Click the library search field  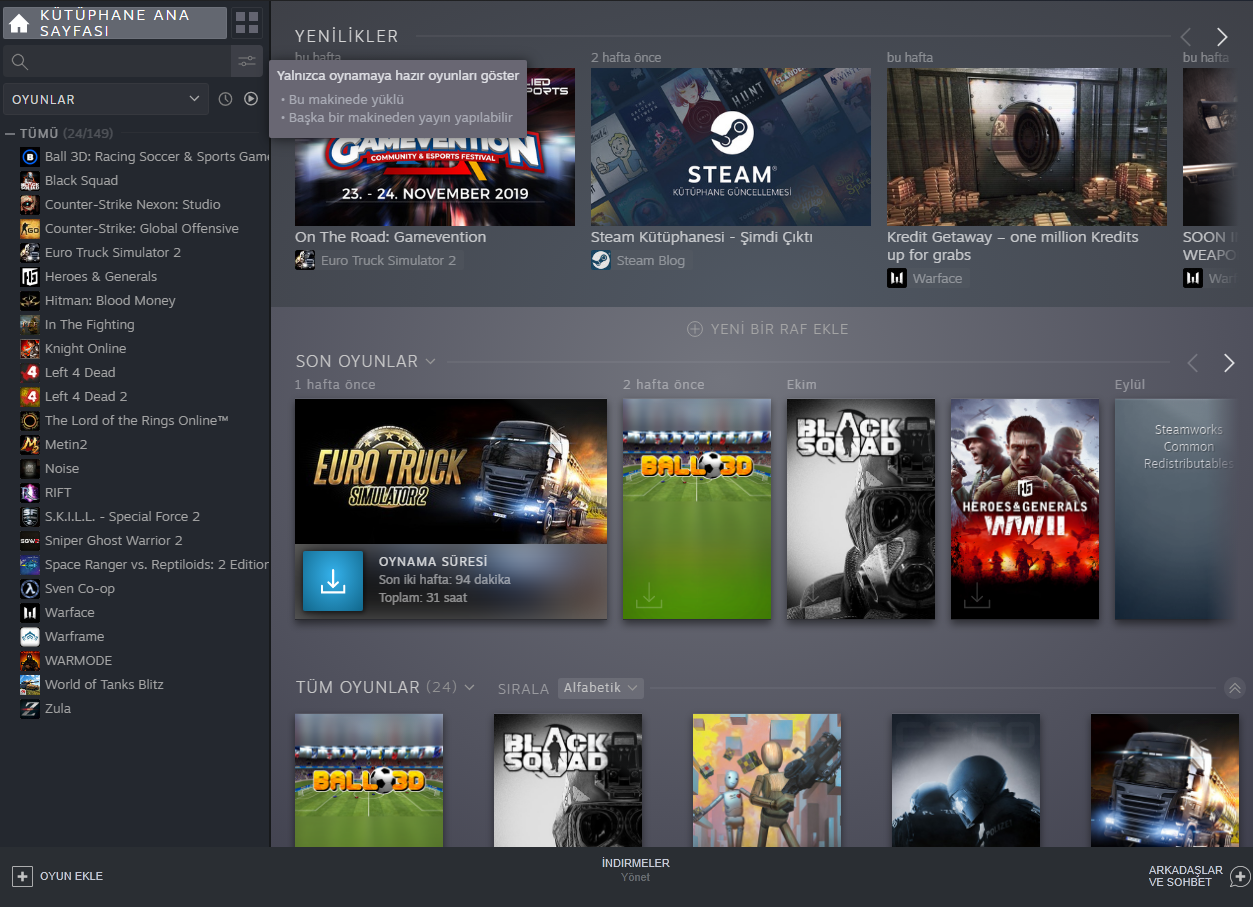click(117, 62)
